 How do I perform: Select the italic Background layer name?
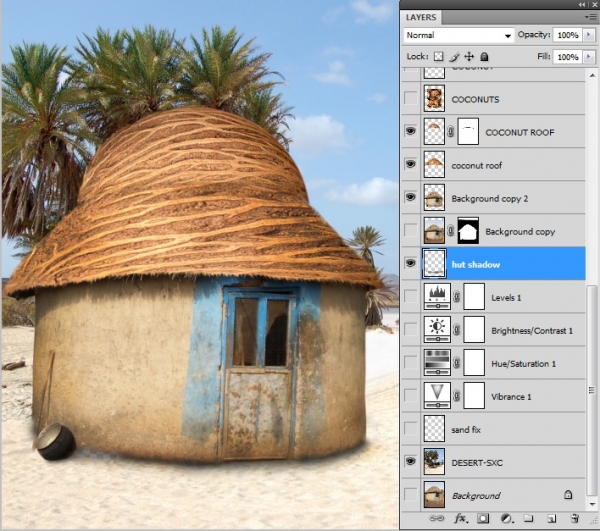click(x=476, y=496)
